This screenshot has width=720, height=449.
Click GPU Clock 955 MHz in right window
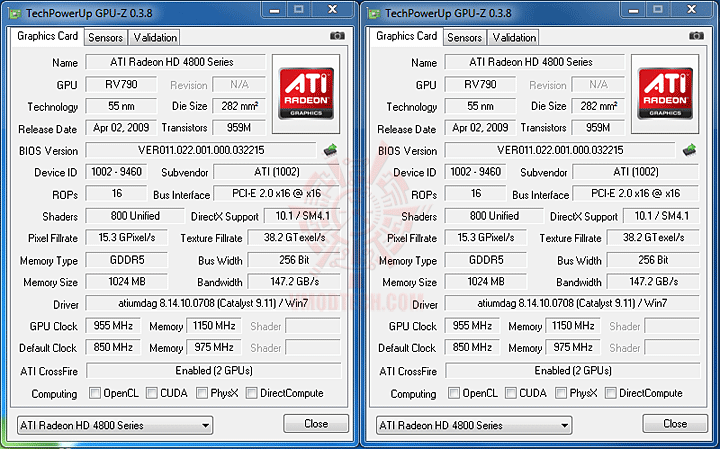(x=472, y=326)
